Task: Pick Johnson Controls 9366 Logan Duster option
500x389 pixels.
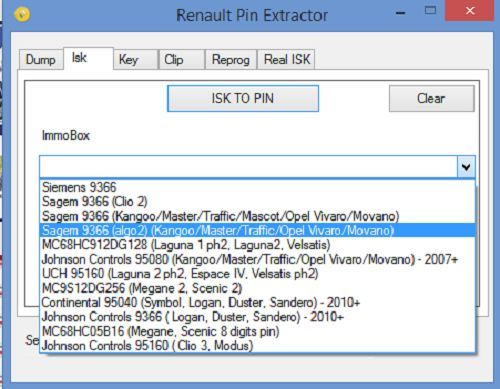Action: [257, 317]
